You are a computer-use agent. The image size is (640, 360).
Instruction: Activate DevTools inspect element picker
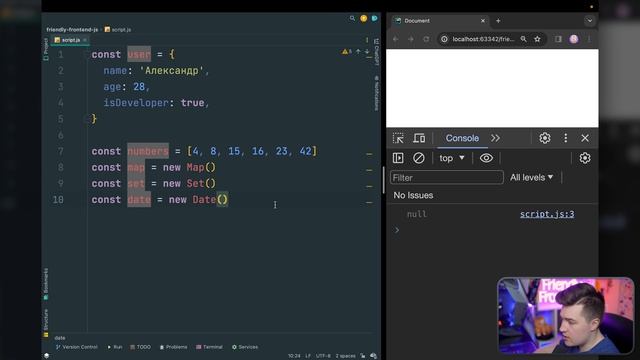[x=398, y=138]
